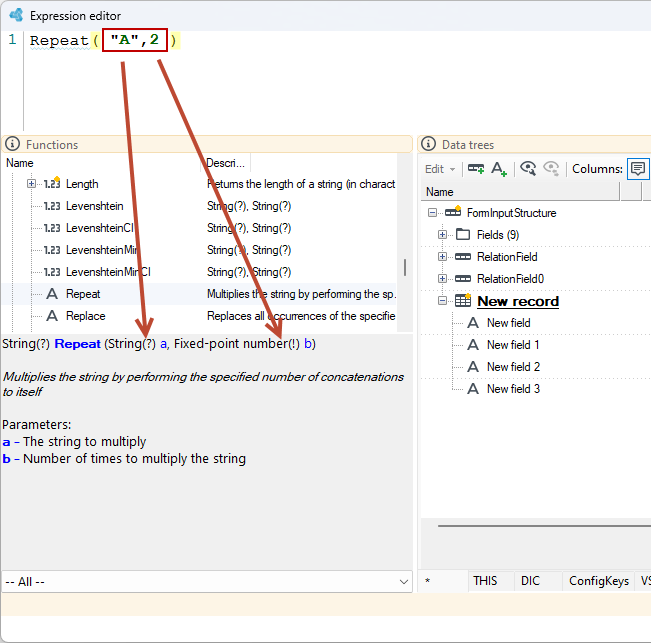
Task: Click the Length function 1.23 icon
Action: [52, 183]
